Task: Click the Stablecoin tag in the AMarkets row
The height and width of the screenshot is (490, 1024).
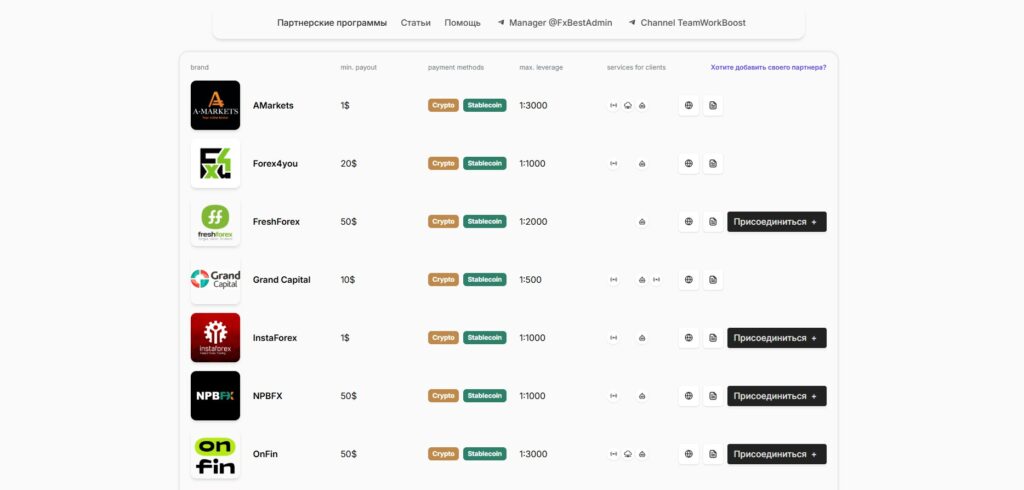Action: point(485,105)
